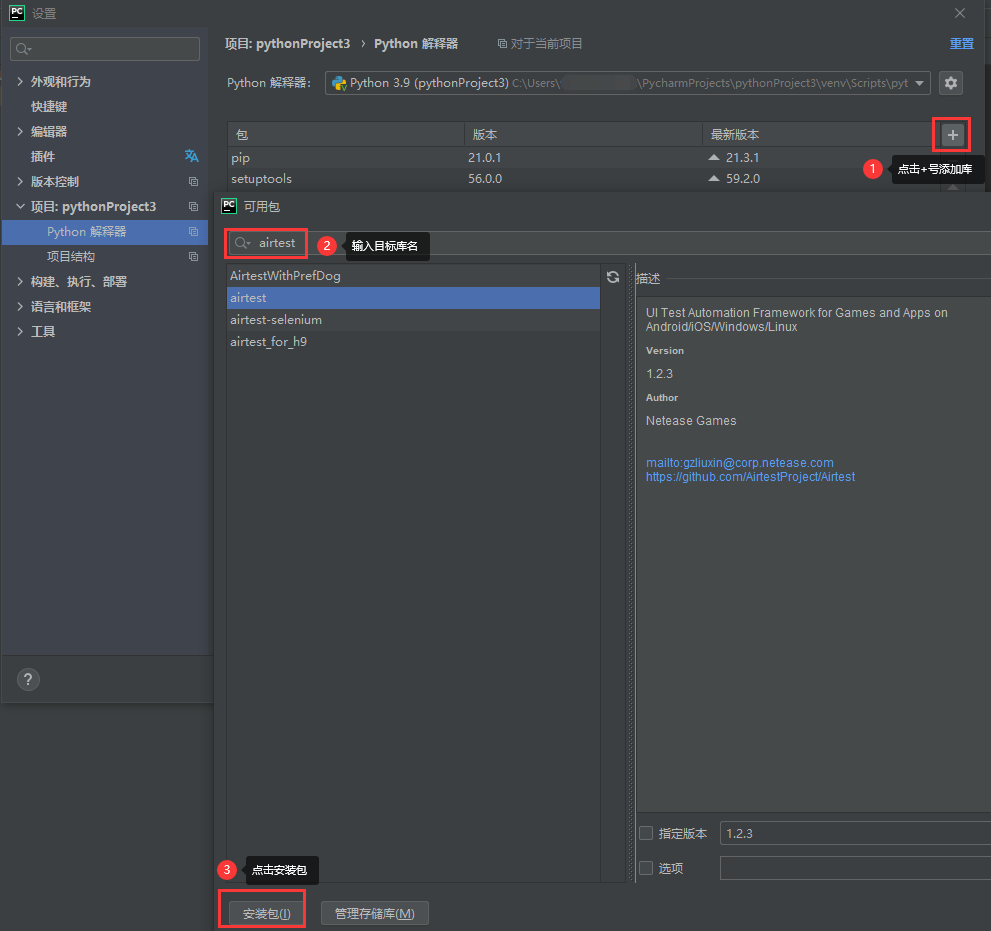Click the PyCharm logo in the 设置 title bar
The height and width of the screenshot is (931, 991).
pyautogui.click(x=17, y=13)
